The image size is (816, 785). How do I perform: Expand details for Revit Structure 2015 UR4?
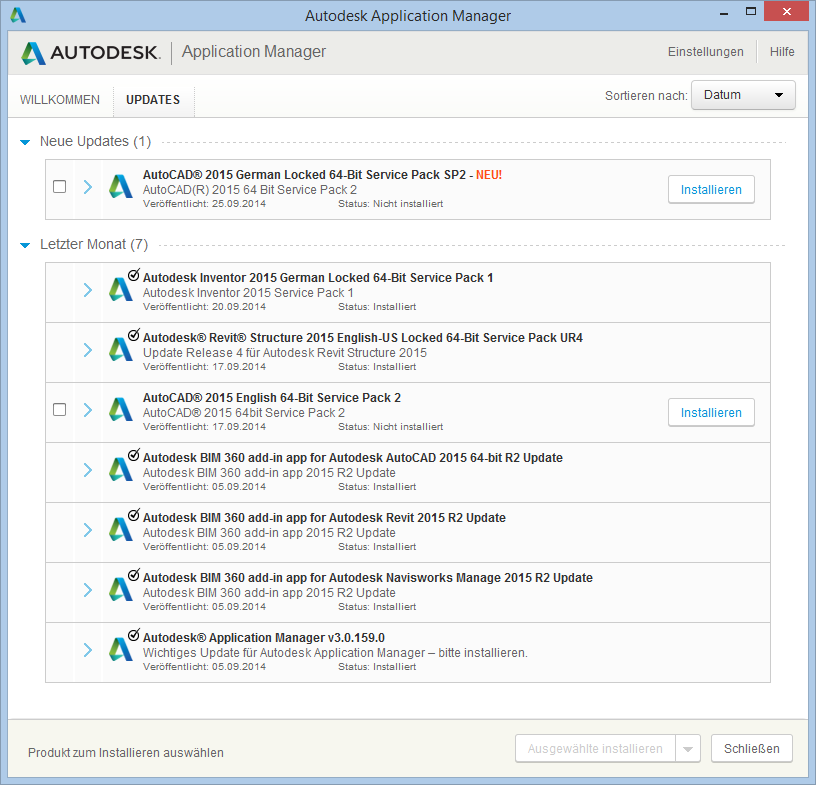click(x=88, y=350)
